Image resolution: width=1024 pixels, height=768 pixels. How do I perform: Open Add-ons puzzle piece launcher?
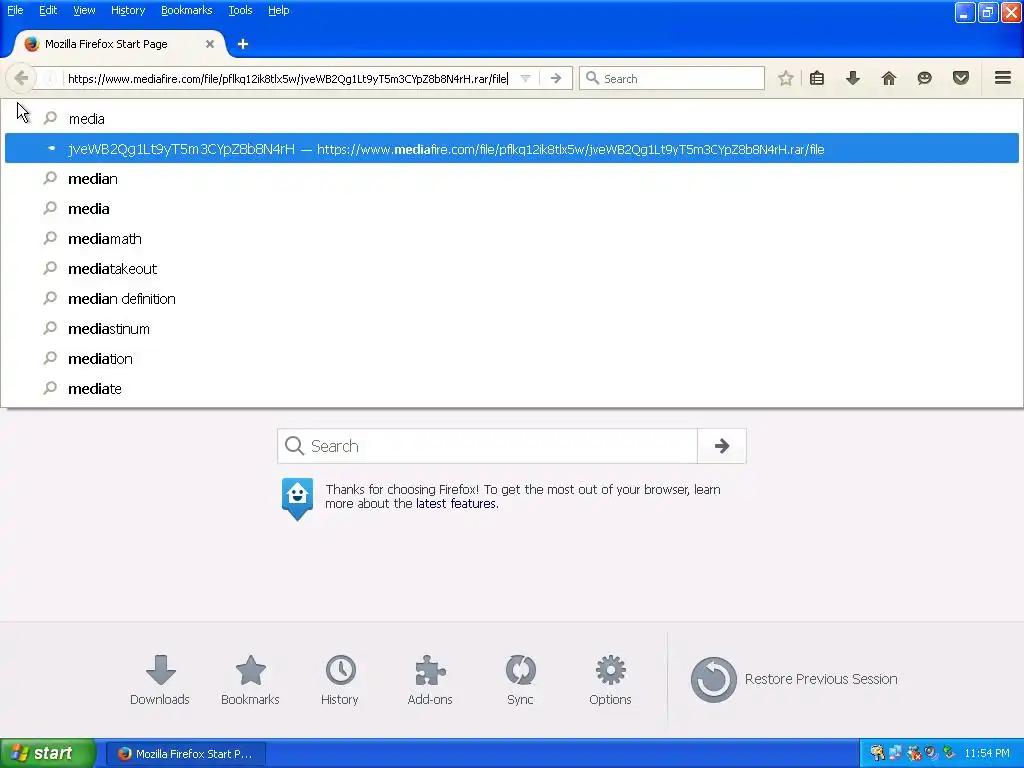tap(430, 680)
